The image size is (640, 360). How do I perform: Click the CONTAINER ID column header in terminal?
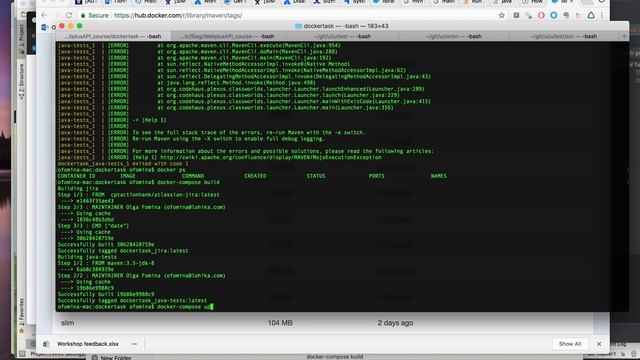[76, 176]
